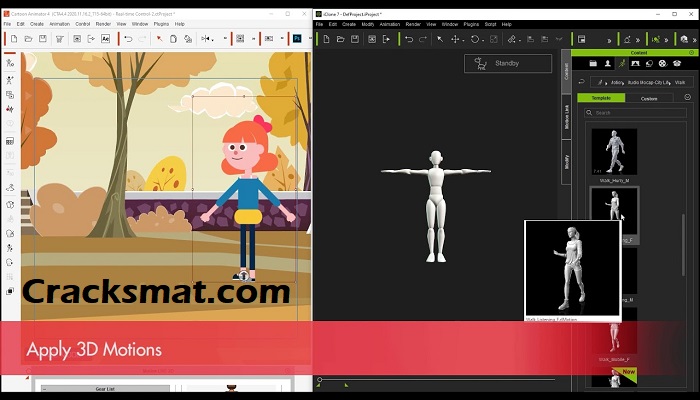The image size is (700, 400).
Task: Click Studio Mocap-City Life in breadcrumb
Action: 649,82
